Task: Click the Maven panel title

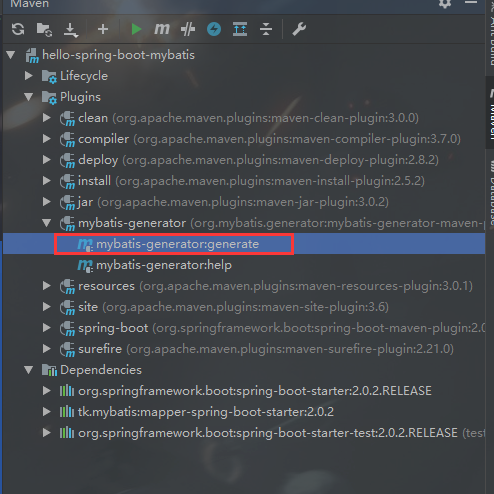Action: 30,4
